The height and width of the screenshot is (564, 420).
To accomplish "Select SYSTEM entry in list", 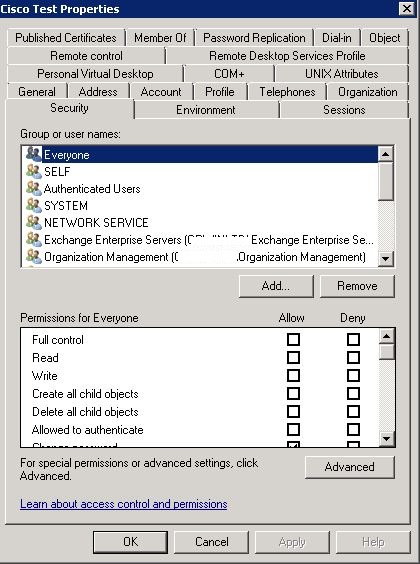I will pos(200,205).
